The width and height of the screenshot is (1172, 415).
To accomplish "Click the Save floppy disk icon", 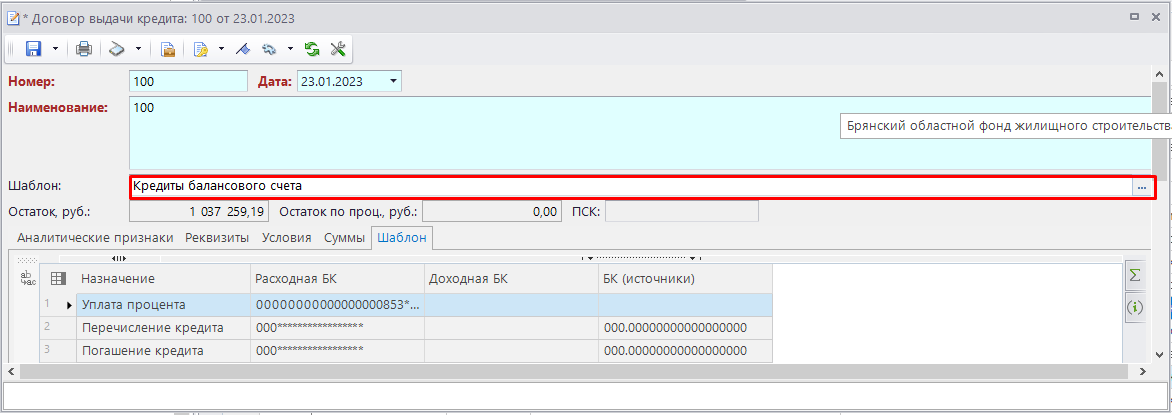I will (x=33, y=48).
